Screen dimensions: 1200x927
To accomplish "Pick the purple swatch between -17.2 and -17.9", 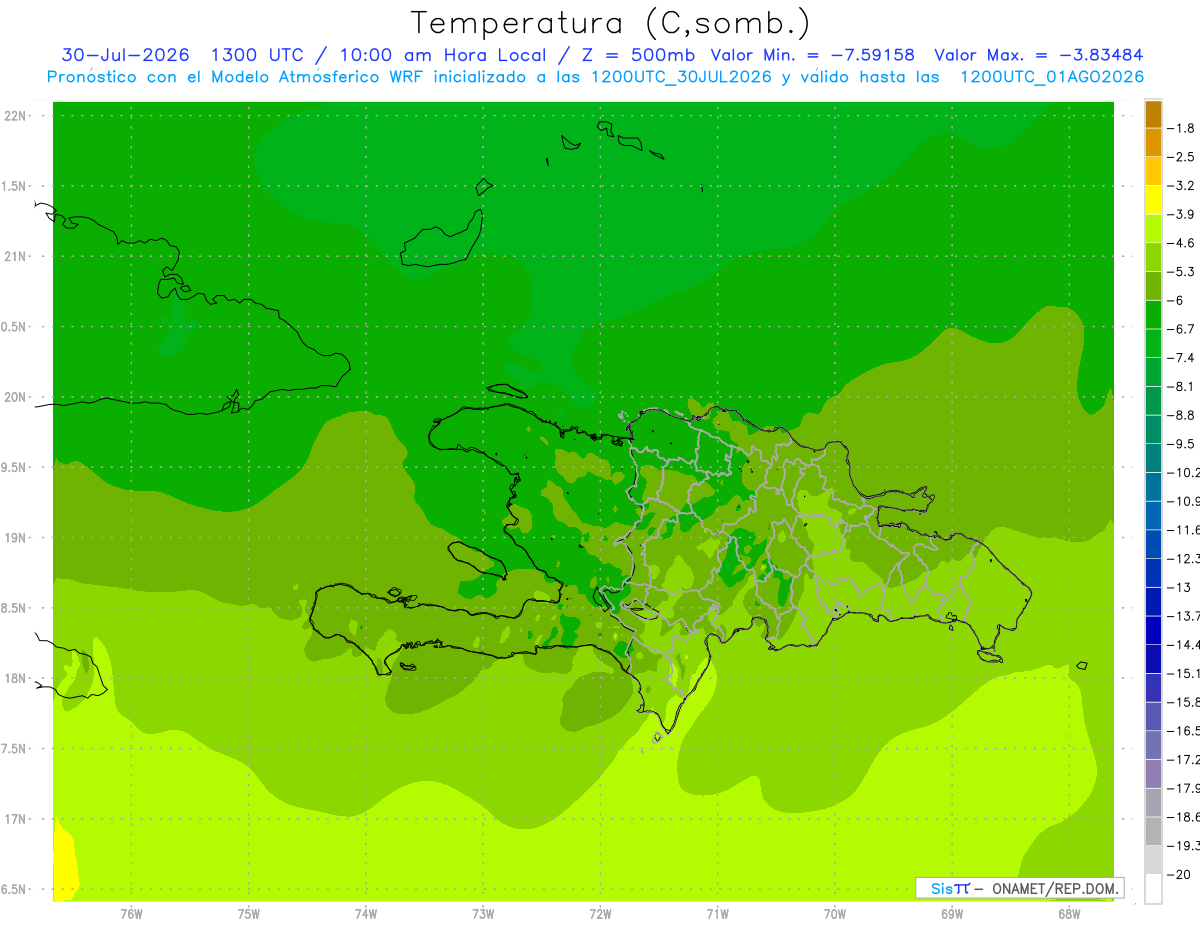I will [1153, 774].
